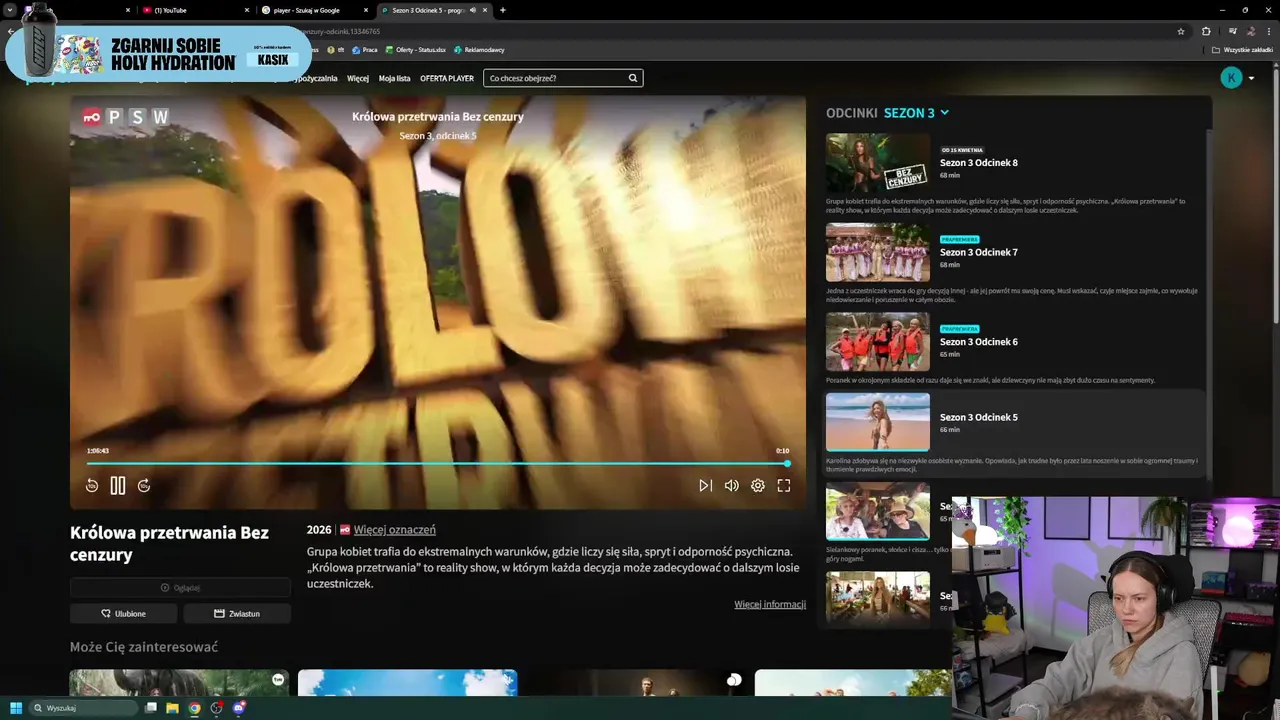
Task: Click the Zwiastun trailer button
Action: coord(237,614)
